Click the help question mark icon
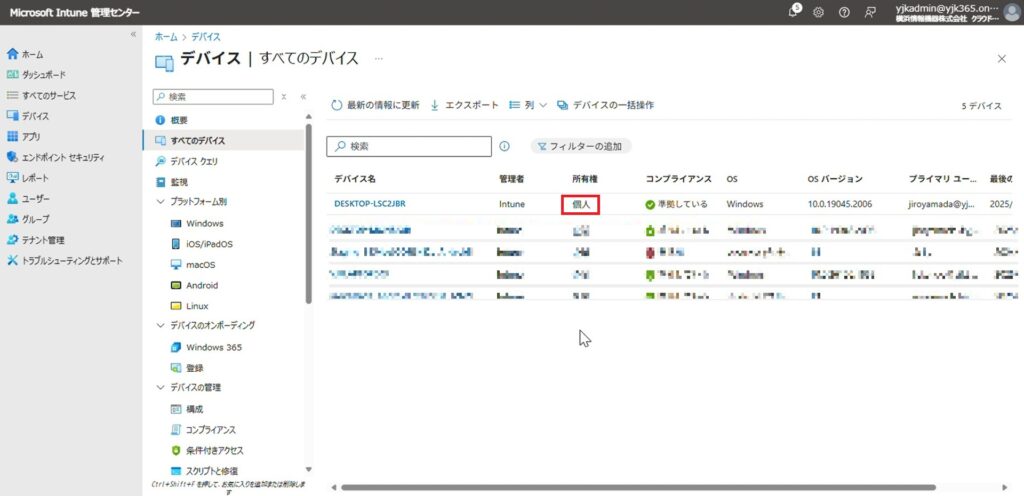This screenshot has width=1024, height=496. (x=844, y=12)
